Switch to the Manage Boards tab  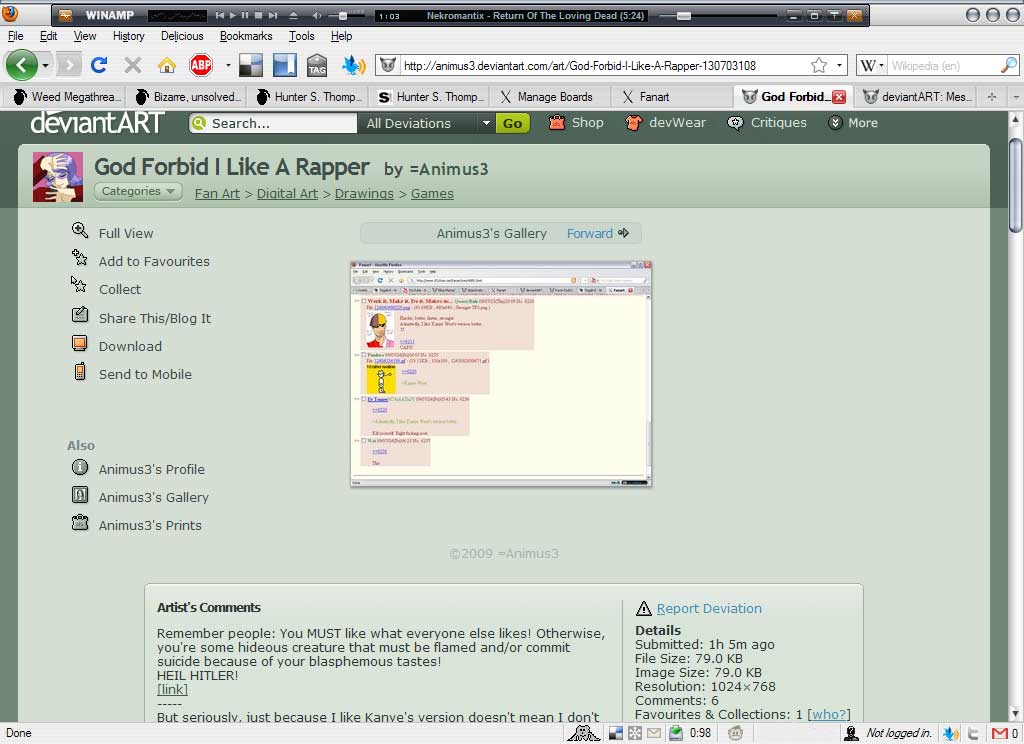pos(554,97)
